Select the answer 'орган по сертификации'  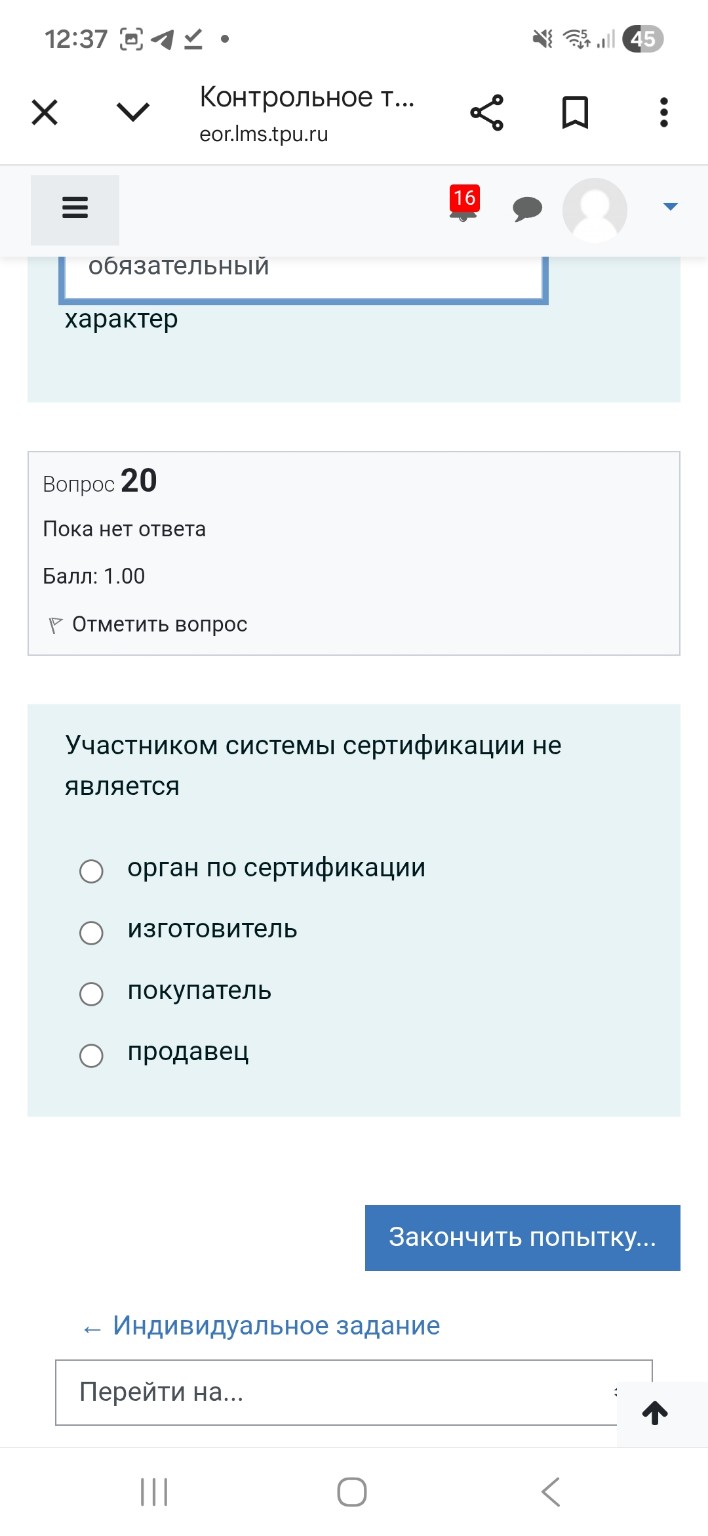click(x=91, y=871)
